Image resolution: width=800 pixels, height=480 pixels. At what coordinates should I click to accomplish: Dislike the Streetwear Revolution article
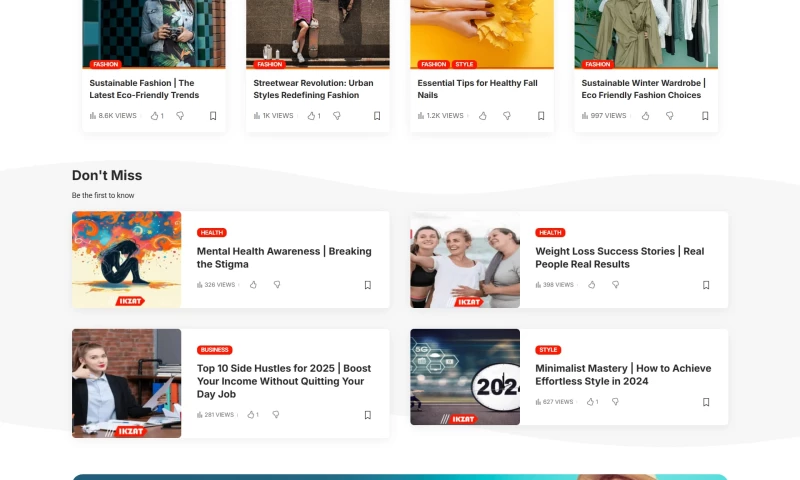click(x=336, y=116)
